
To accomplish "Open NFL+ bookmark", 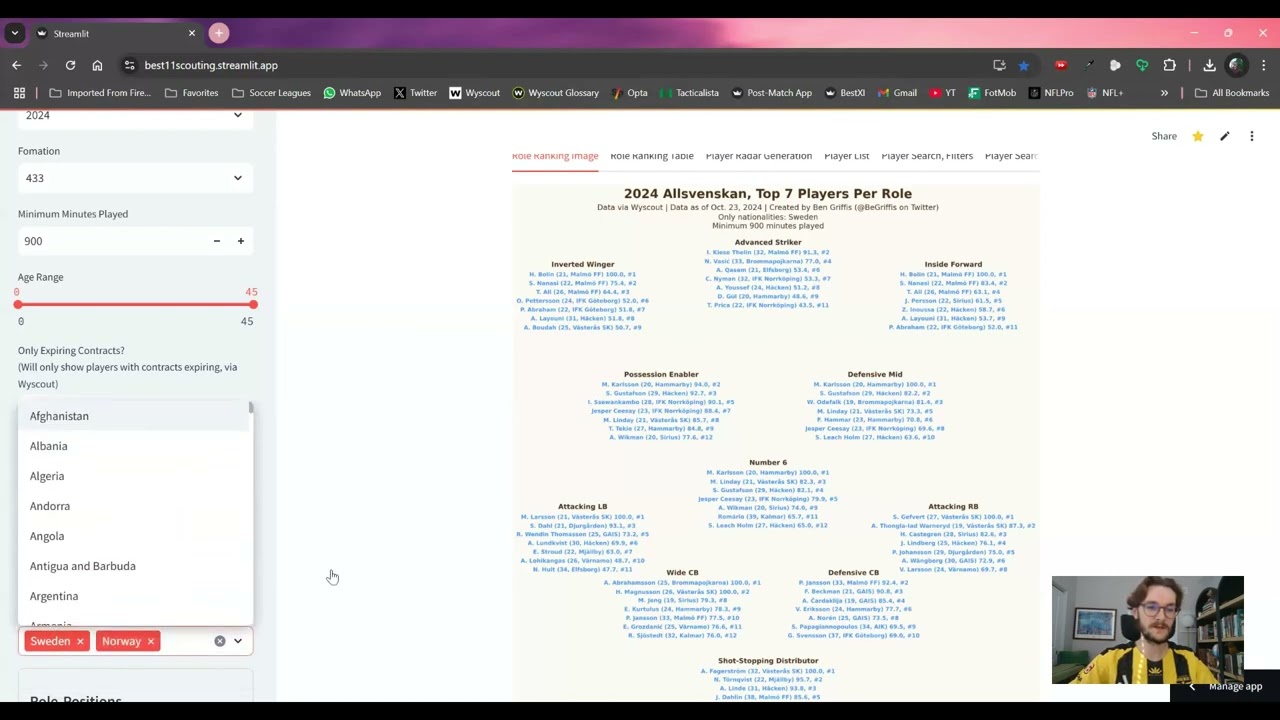I will 1104,93.
